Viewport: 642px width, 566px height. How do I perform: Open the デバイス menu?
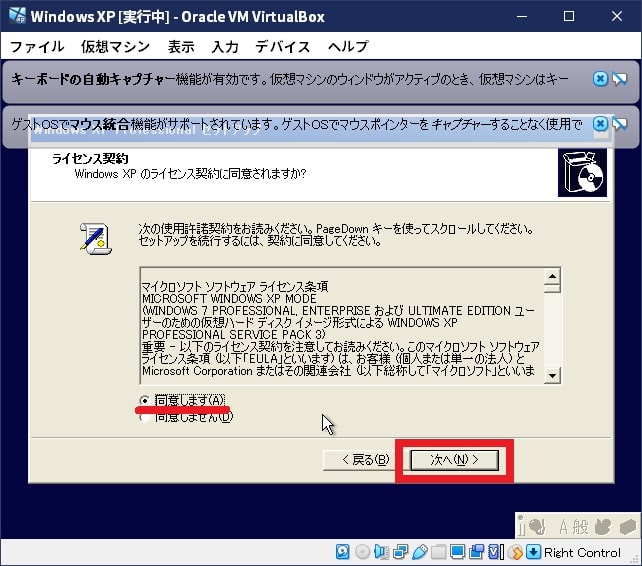(283, 46)
